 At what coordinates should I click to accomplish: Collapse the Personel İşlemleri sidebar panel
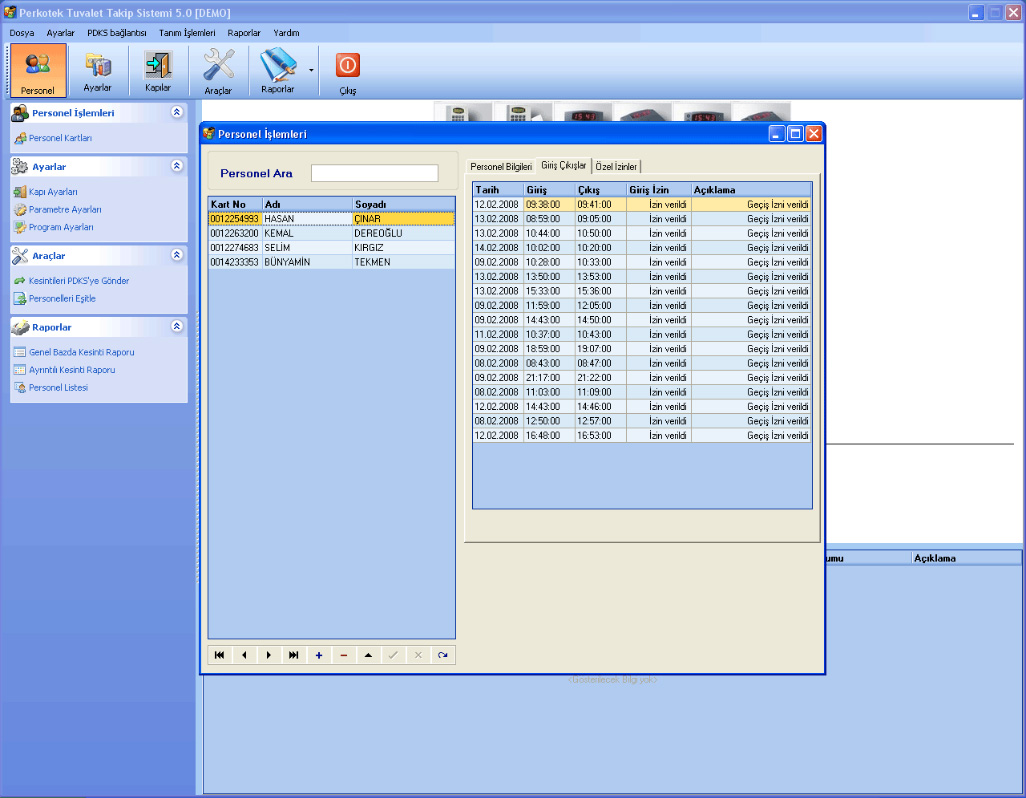point(177,113)
